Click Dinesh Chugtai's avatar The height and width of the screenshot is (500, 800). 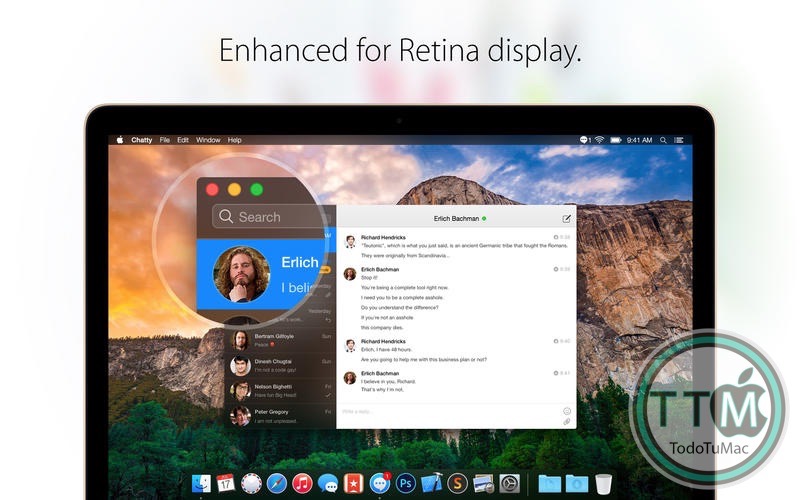(240, 365)
